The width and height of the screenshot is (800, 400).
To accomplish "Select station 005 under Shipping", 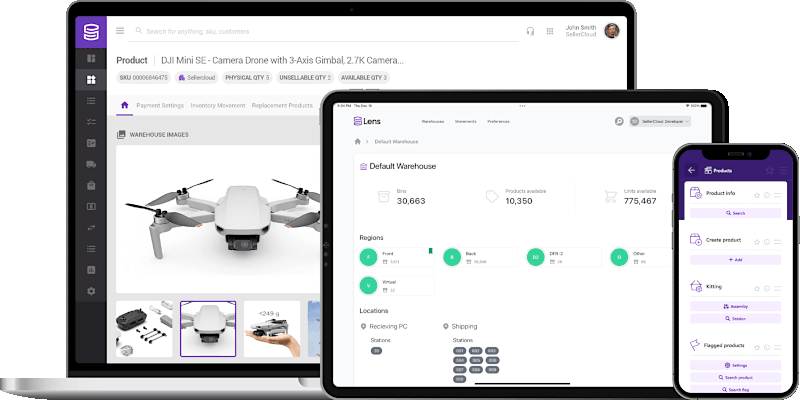I will (x=476, y=360).
